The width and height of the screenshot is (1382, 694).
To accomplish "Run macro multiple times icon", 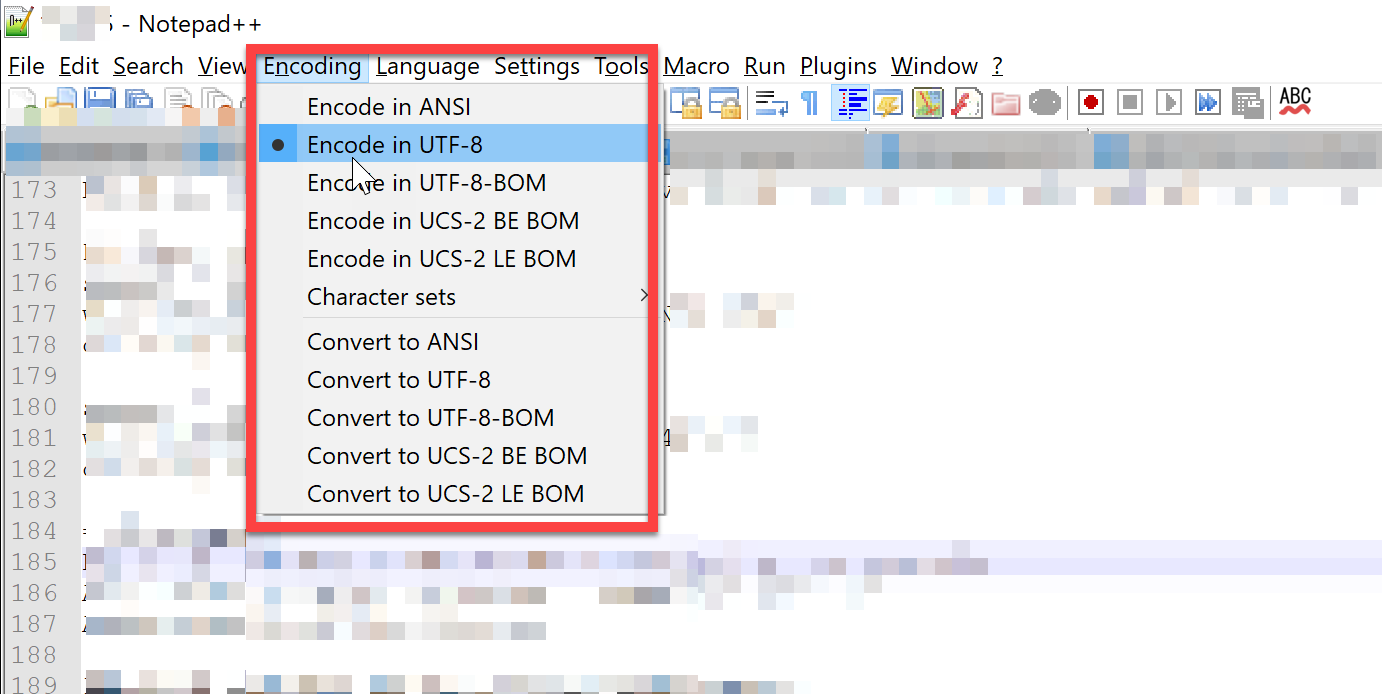I will [x=1208, y=102].
